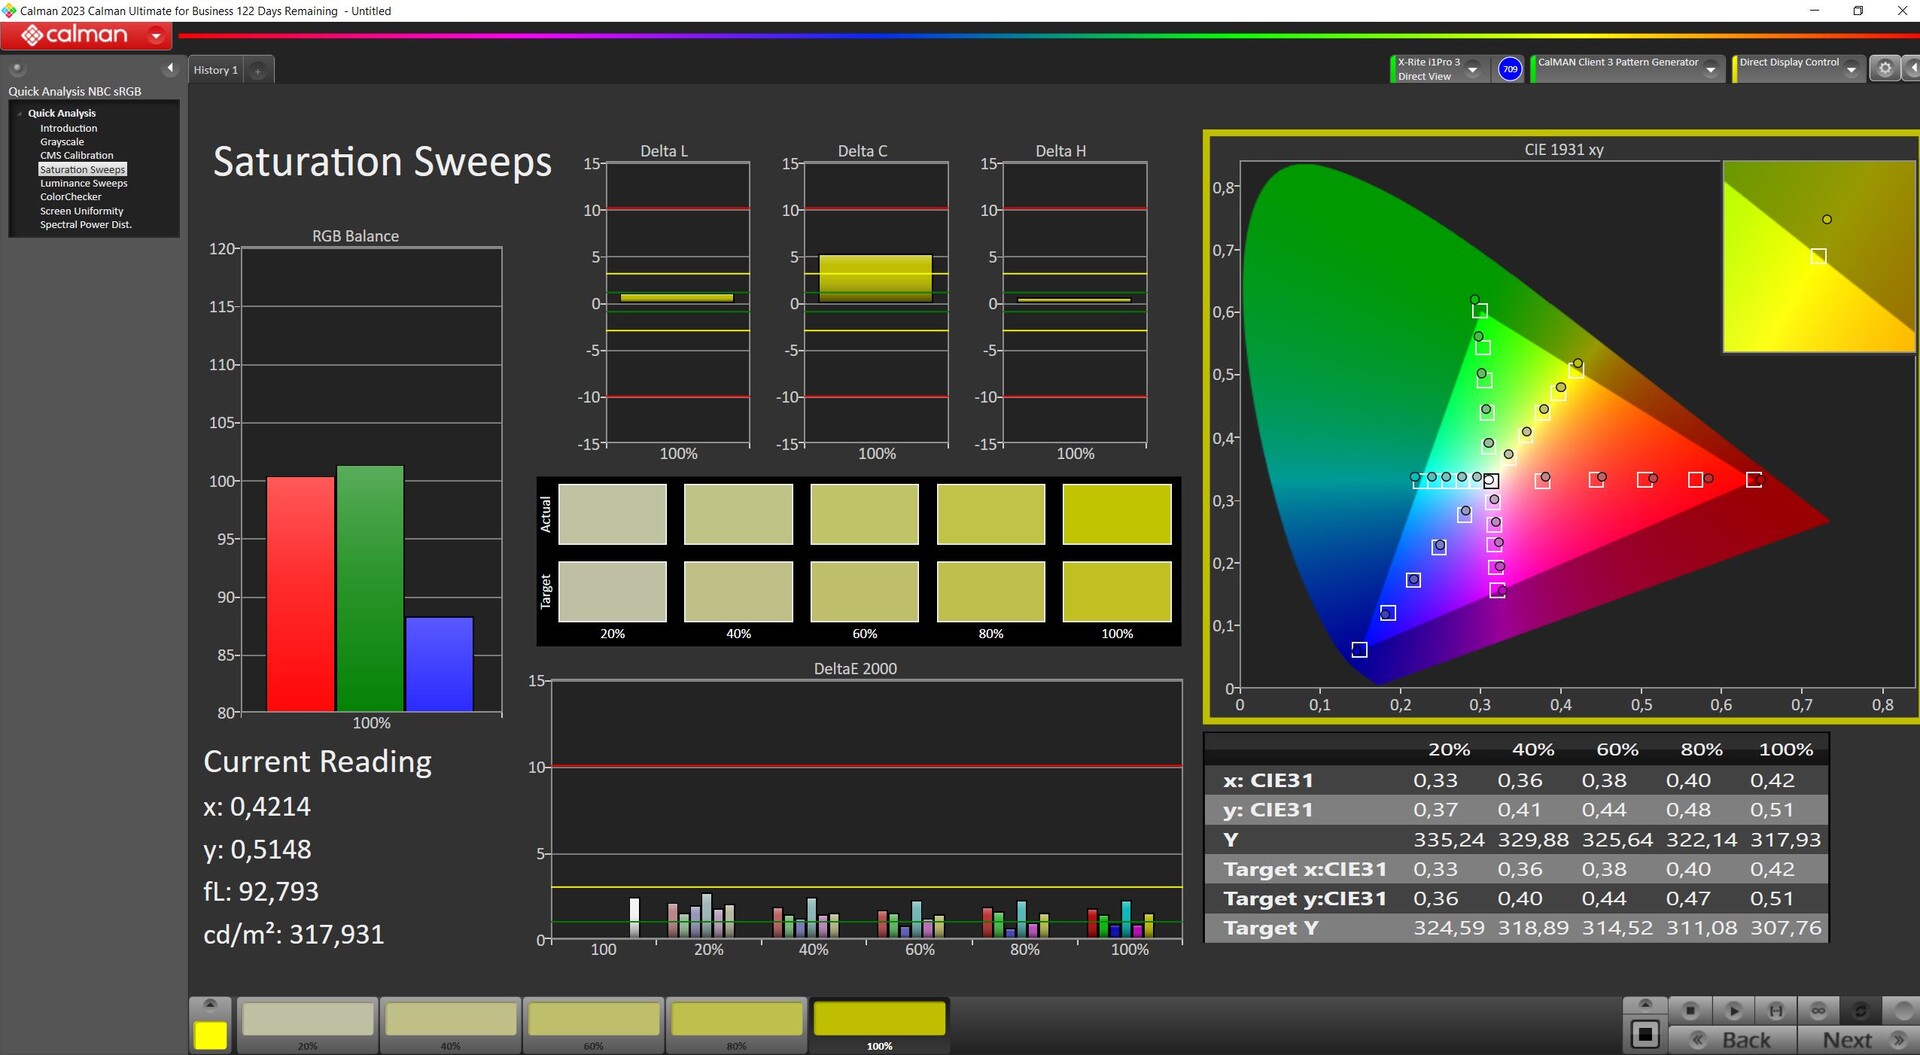Expand the up arrow above the pattern window button
1920x1055 pixels.
[1645, 1004]
